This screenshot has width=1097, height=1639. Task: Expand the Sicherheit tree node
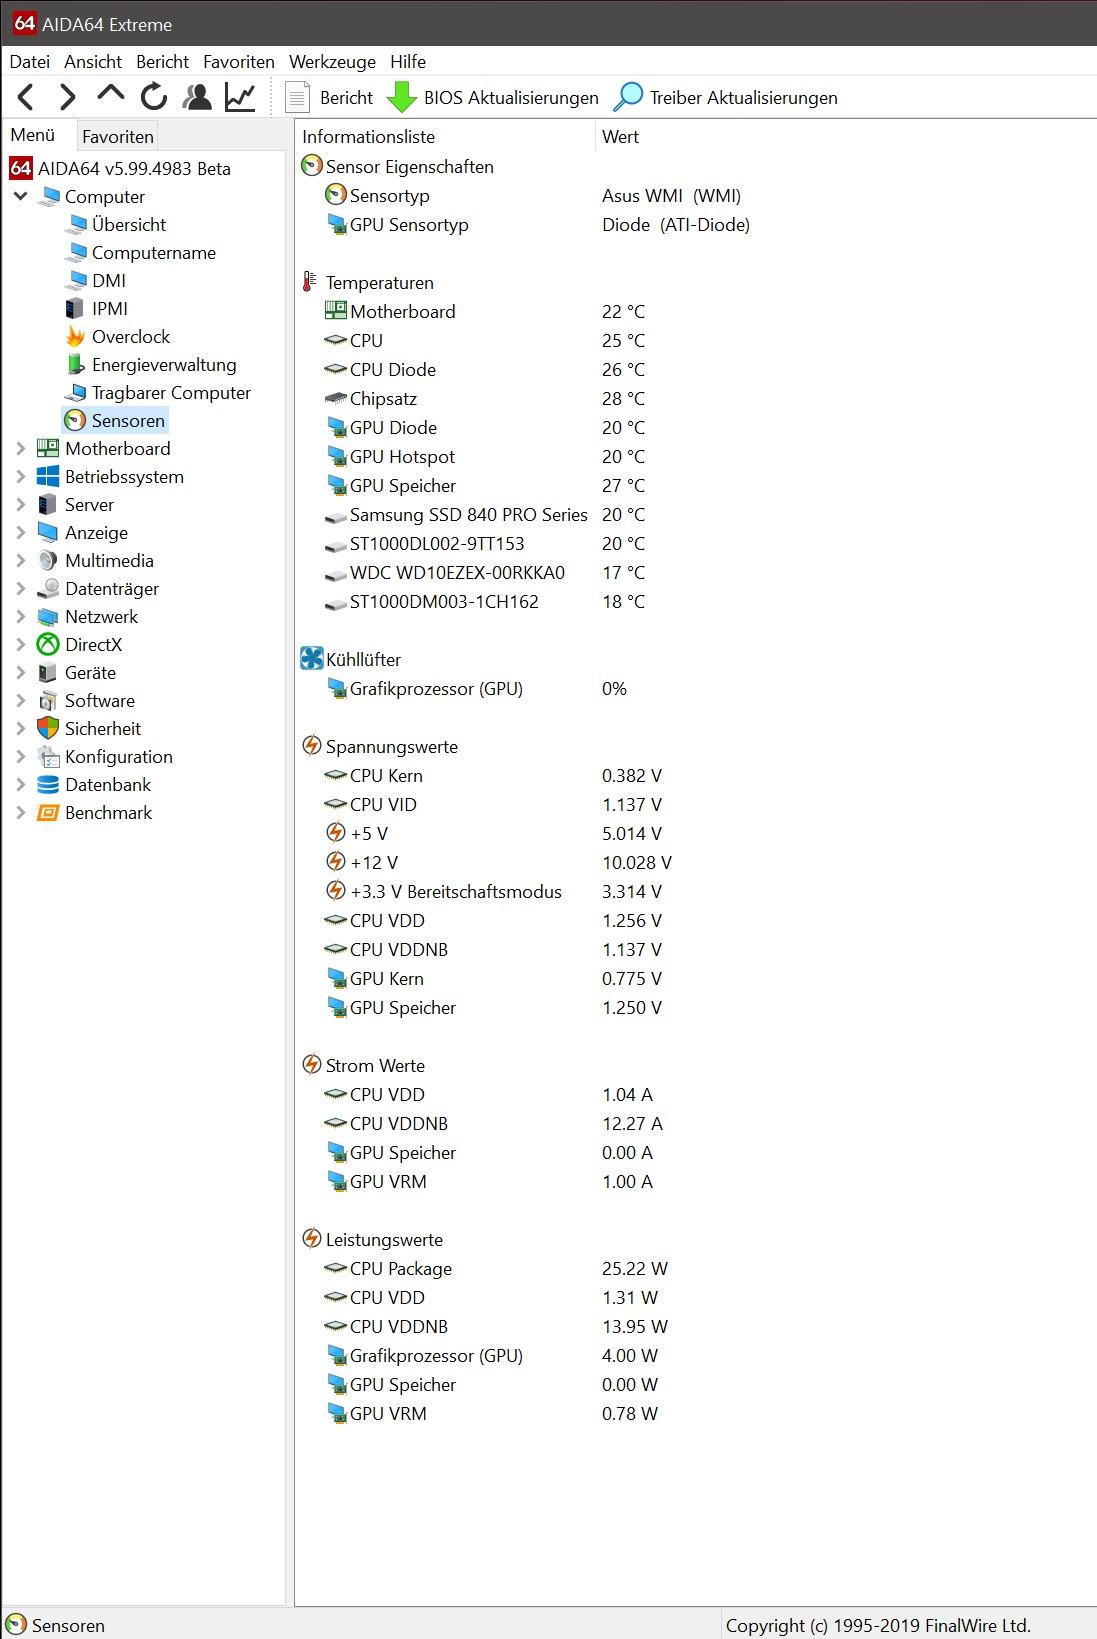[20, 729]
